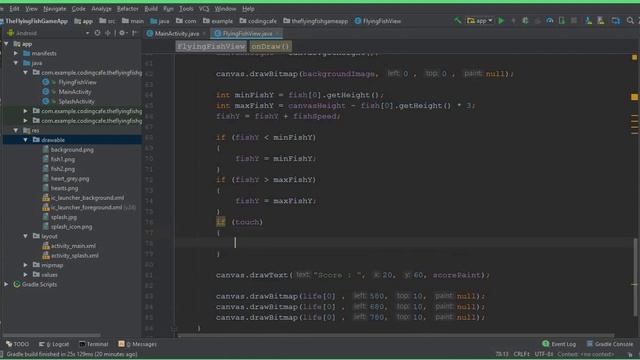The height and width of the screenshot is (360, 640).
Task: Collapse the layout folder
Action: (26, 236)
